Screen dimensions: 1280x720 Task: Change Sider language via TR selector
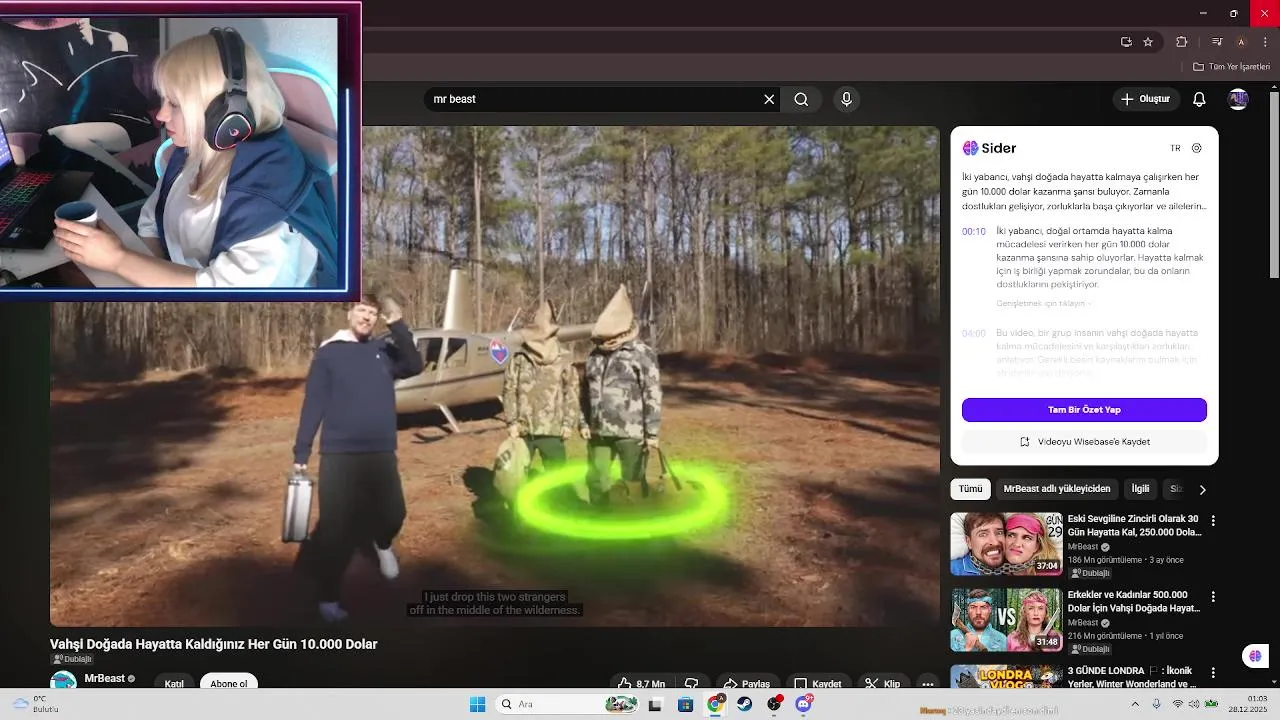[x=1175, y=148]
